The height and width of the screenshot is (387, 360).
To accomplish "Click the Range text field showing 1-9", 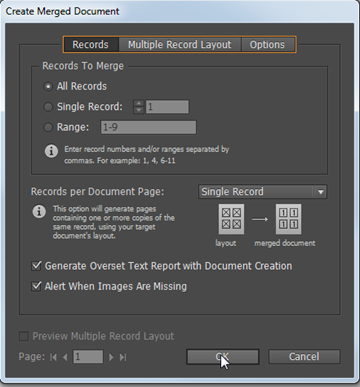I will point(148,127).
